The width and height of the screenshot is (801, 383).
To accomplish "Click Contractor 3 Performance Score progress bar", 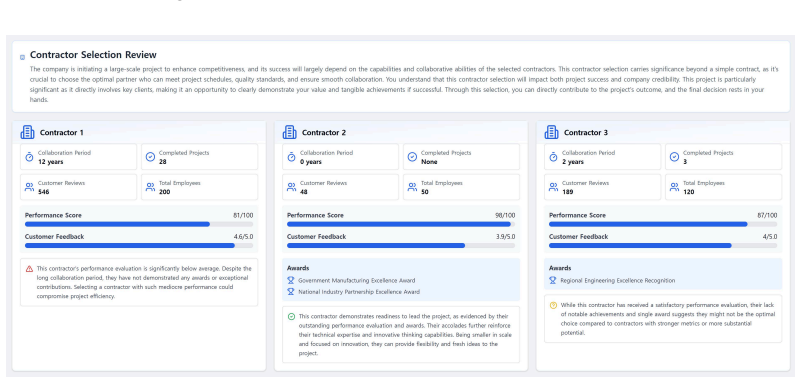I will tap(663, 224).
